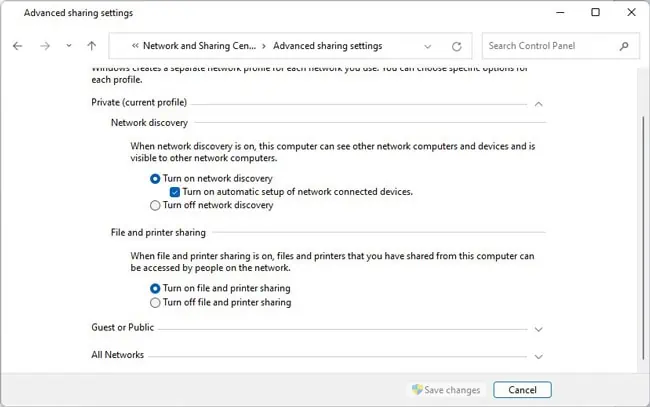Click the Forward navigation arrow
The image size is (650, 407).
pos(44,46)
